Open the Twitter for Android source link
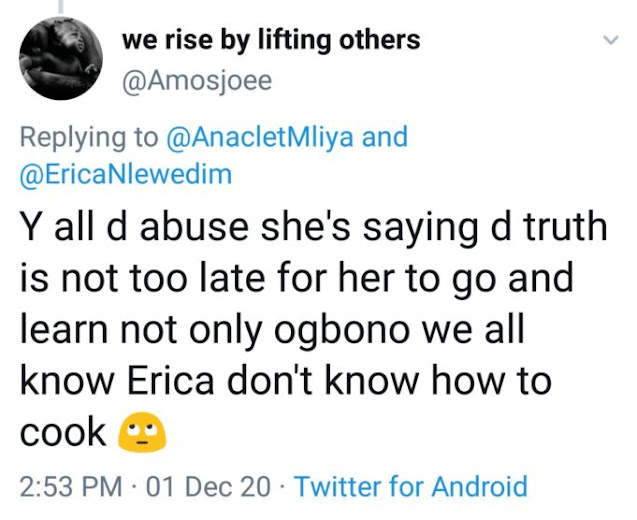The height and width of the screenshot is (520, 637). click(x=411, y=487)
